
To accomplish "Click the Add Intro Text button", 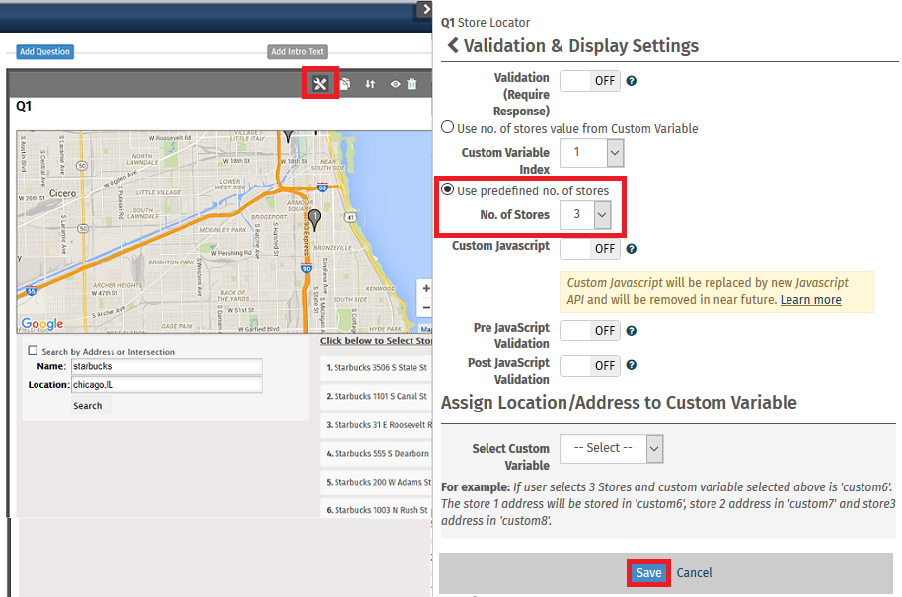I will pos(297,52).
